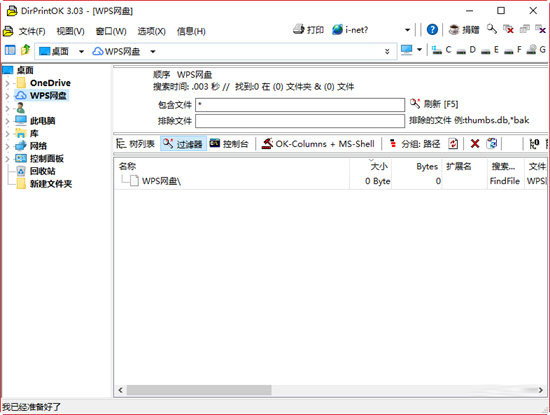The height and width of the screenshot is (415, 550).
Task: Select the WPS网盘\ row in file list
Action: [x=330, y=181]
